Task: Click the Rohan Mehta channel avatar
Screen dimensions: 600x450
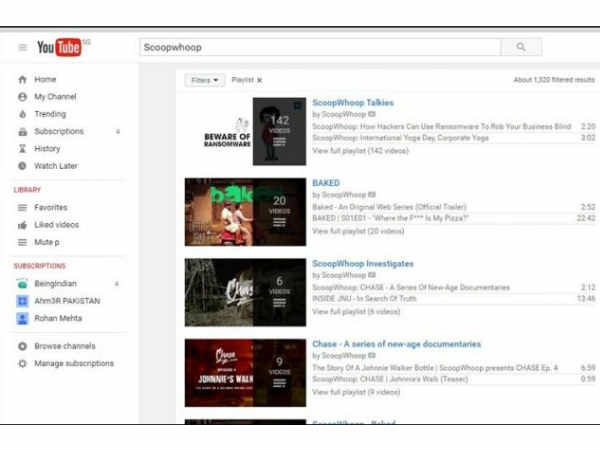Action: click(x=23, y=318)
